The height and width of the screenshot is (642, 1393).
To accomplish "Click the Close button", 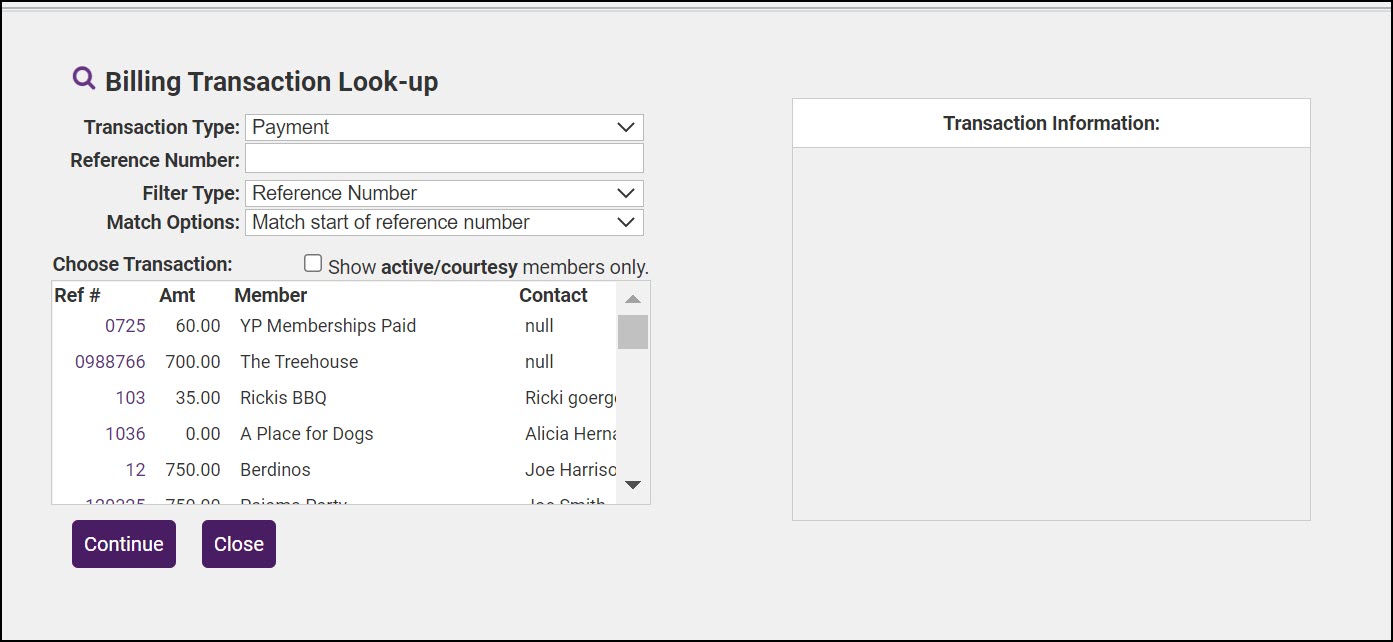I will click(239, 544).
